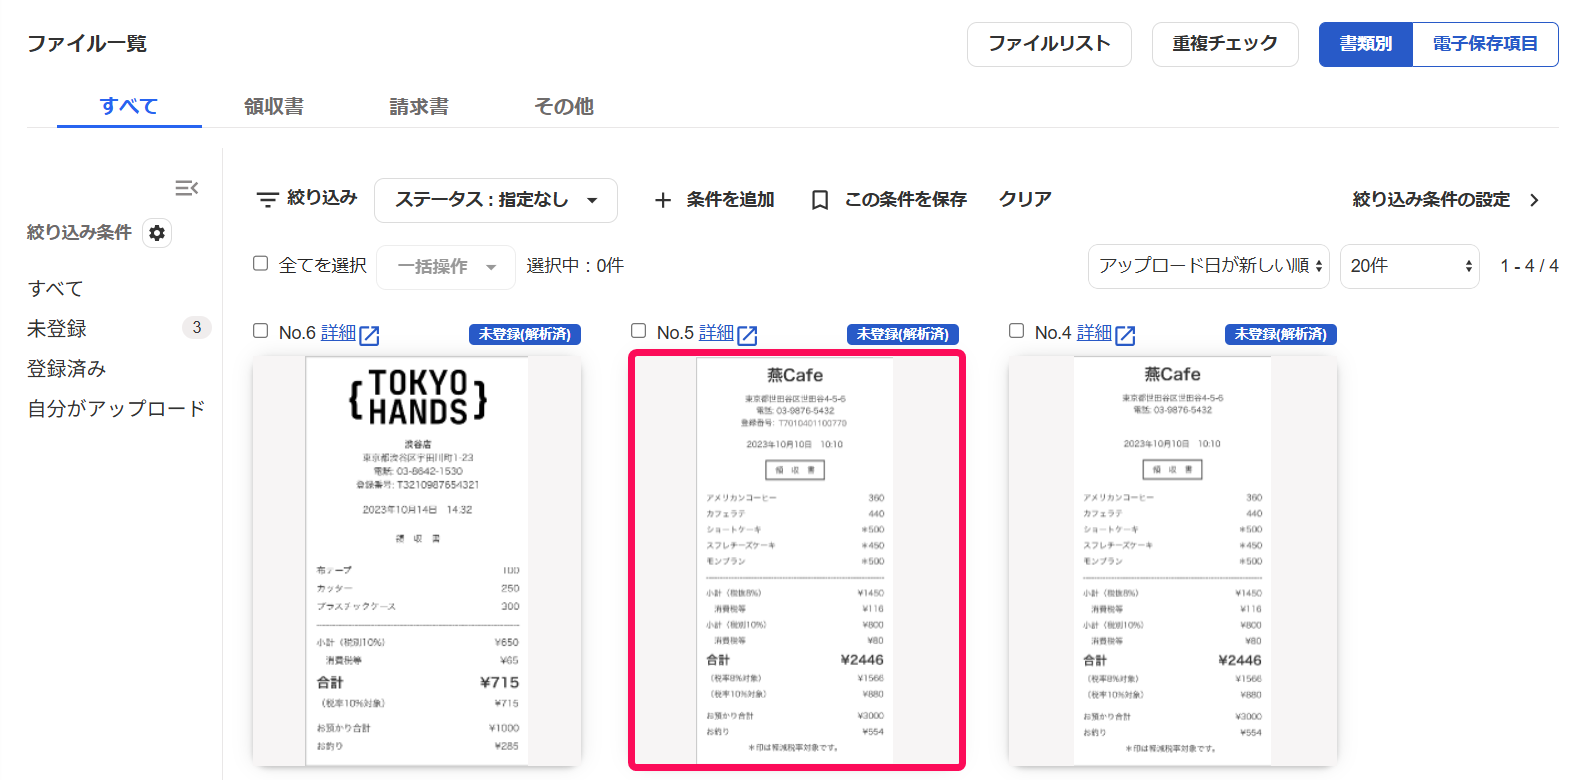Image resolution: width=1571 pixels, height=780 pixels.
Task: Click the ファイルリスト button
Action: tap(1049, 44)
